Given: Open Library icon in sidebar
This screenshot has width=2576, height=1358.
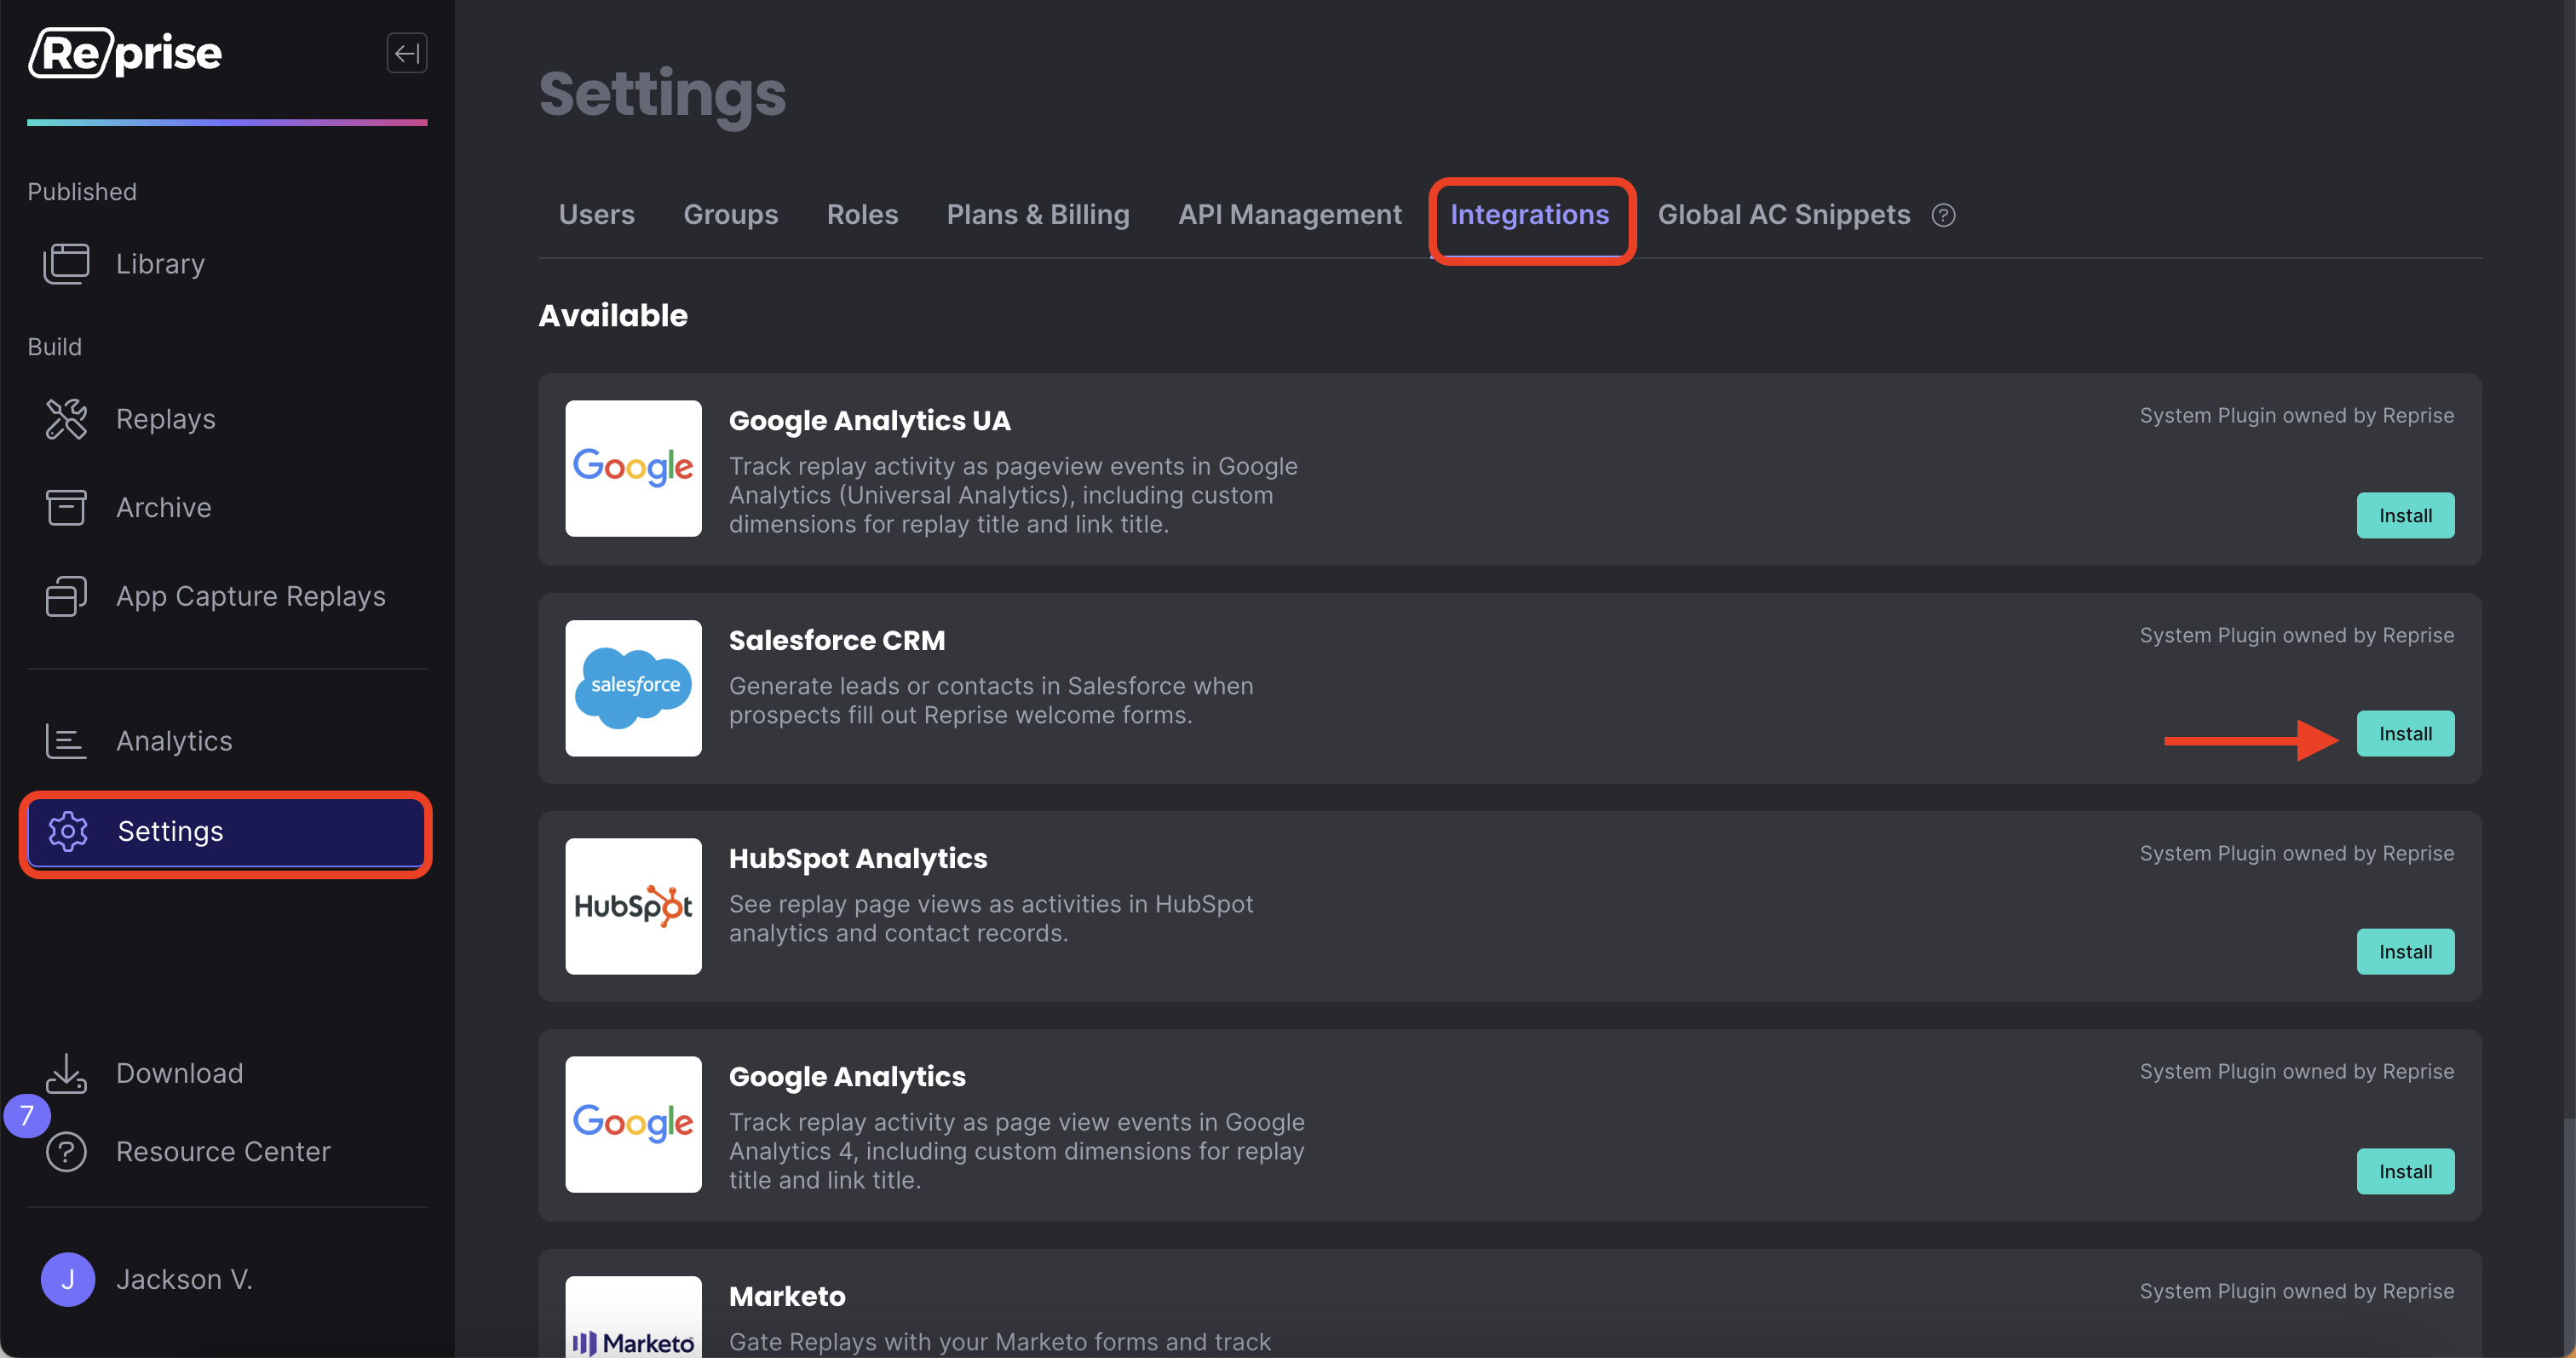Looking at the screenshot, I should coord(66,264).
